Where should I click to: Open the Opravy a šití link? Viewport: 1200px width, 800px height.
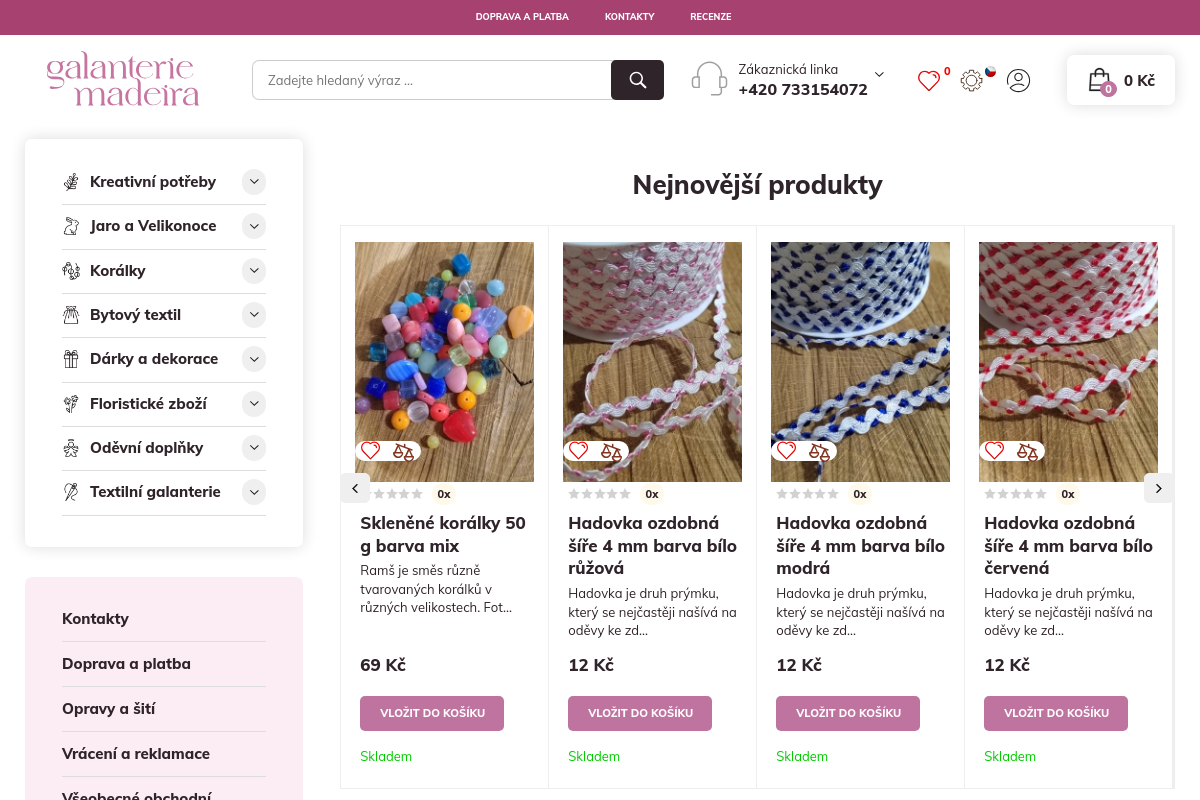[108, 708]
